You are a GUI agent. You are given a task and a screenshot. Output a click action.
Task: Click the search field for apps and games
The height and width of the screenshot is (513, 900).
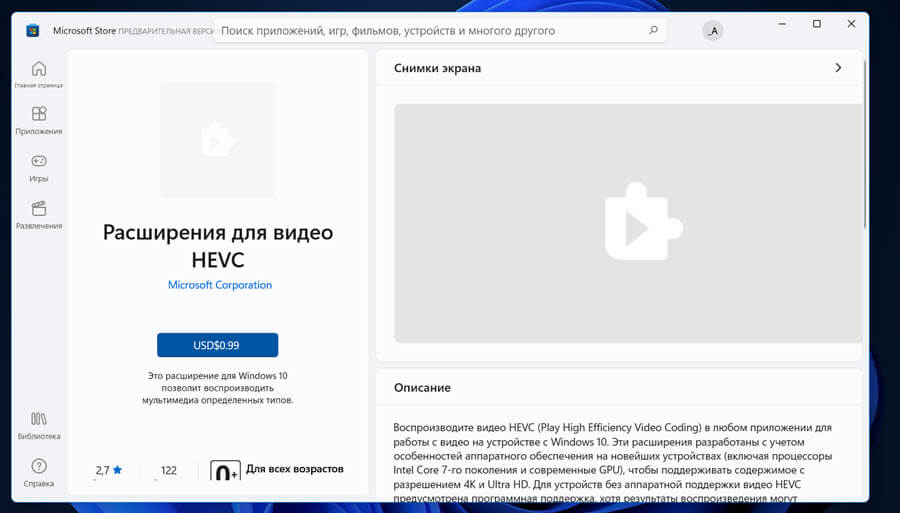pyautogui.click(x=440, y=30)
